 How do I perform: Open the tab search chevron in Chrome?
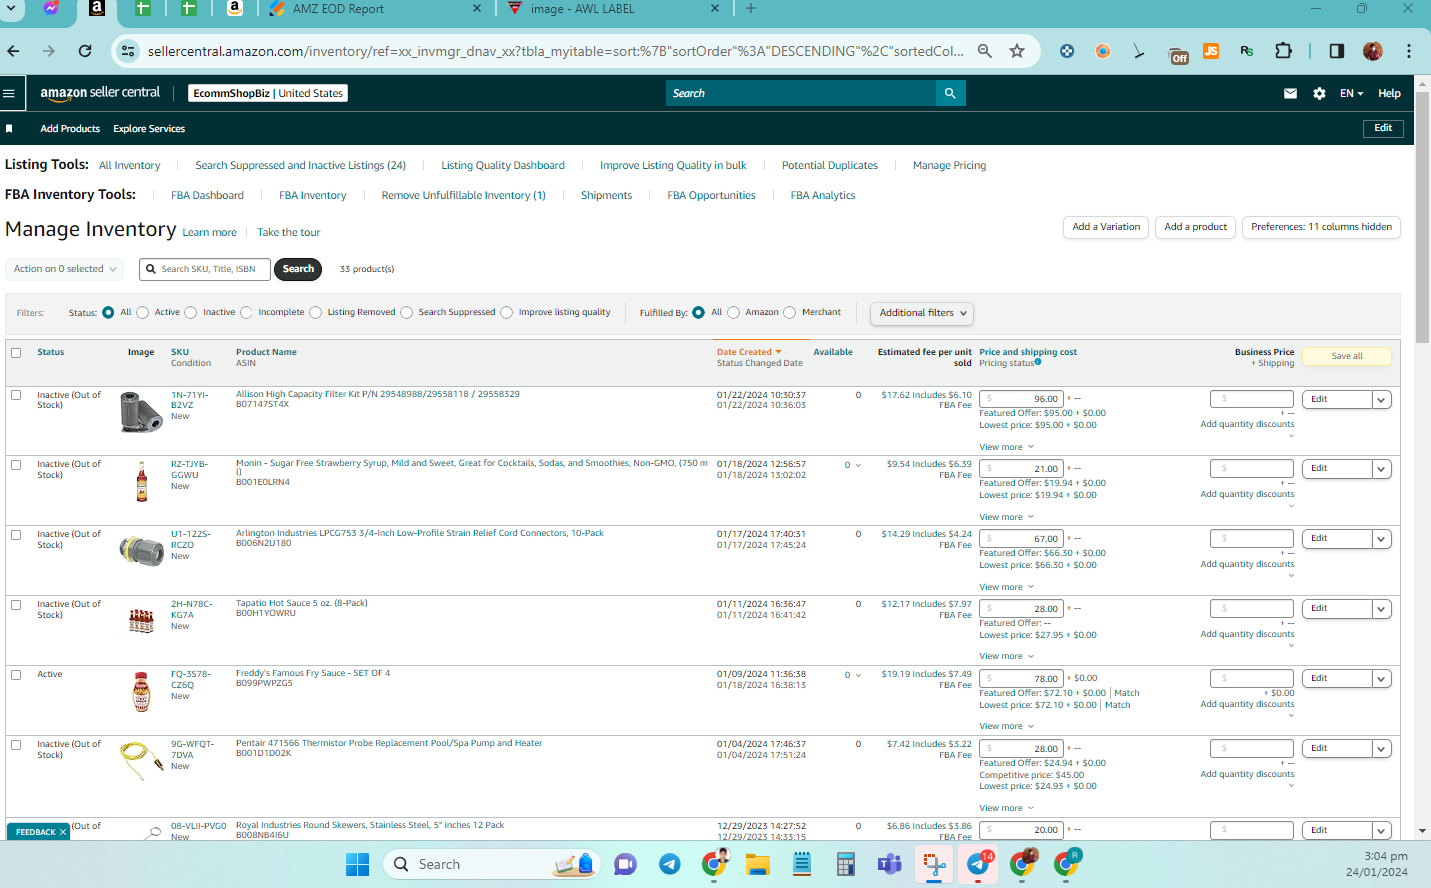tap(11, 9)
